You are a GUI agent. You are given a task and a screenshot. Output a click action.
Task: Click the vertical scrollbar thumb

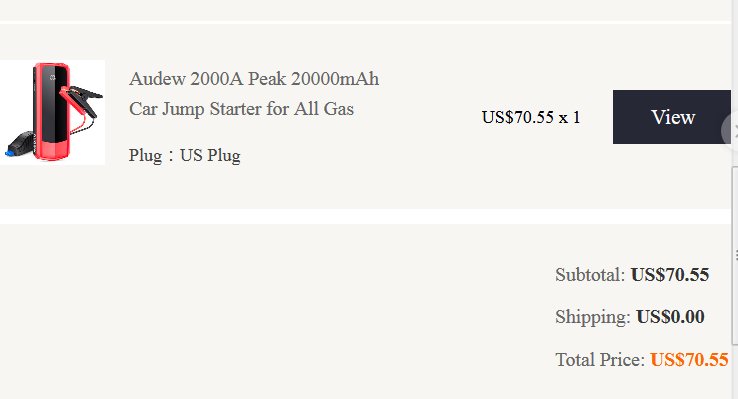(x=735, y=255)
